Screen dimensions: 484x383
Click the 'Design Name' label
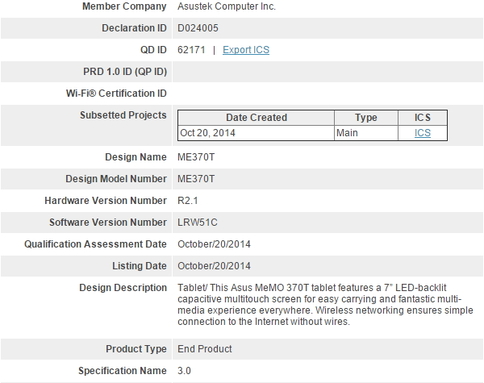[x=136, y=157]
